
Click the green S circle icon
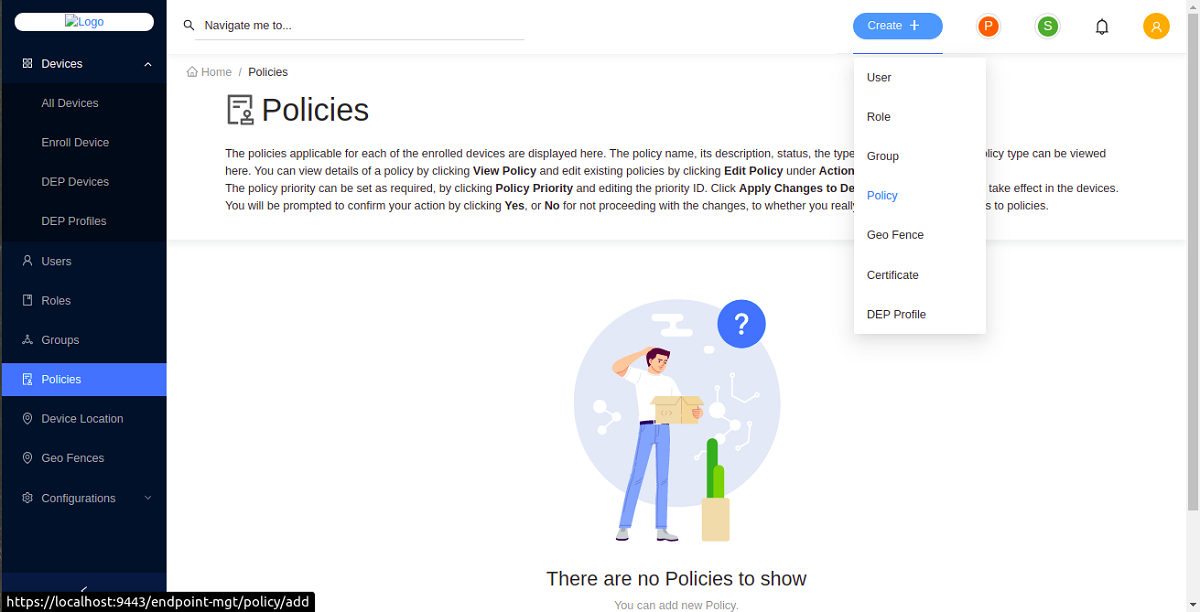click(1047, 27)
